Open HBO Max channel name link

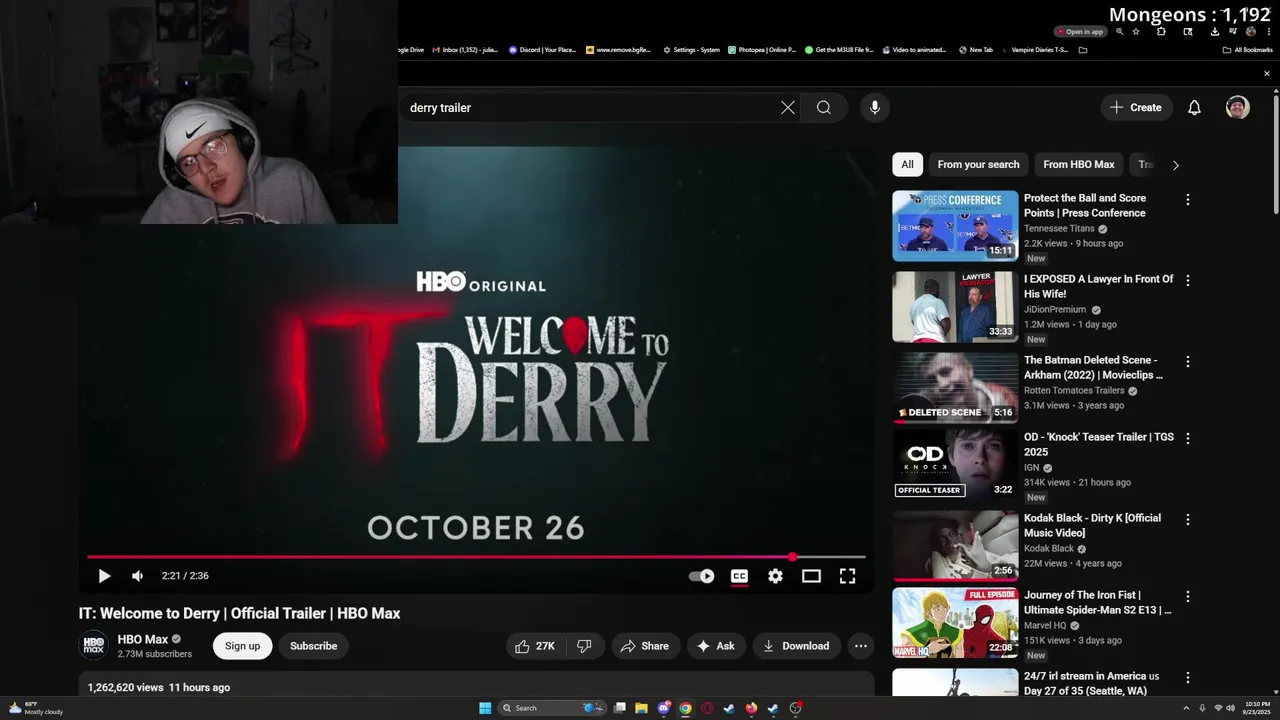[143, 640]
